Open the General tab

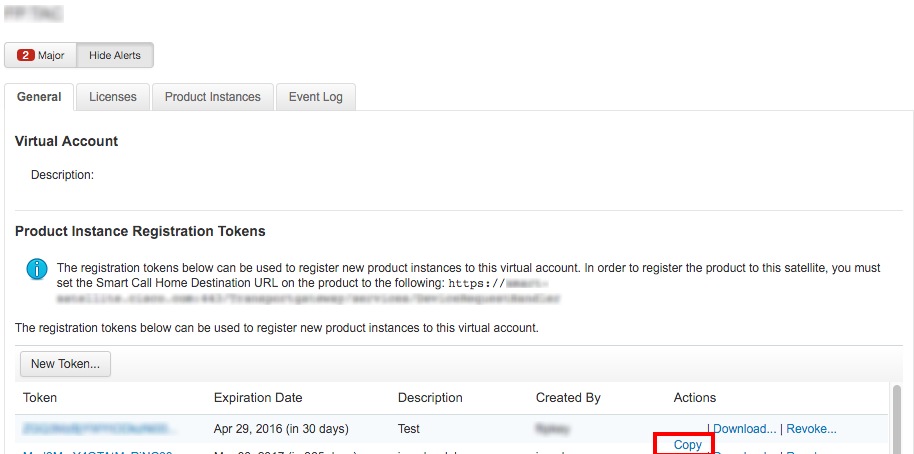(x=39, y=97)
